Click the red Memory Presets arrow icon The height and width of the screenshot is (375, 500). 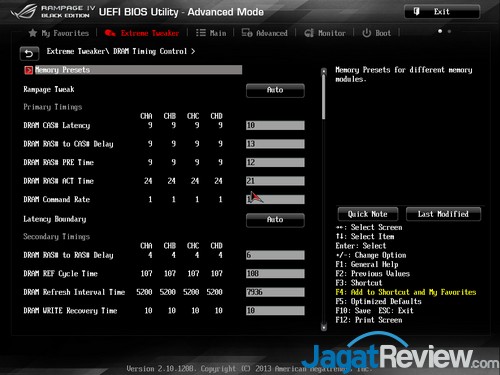pos(29,70)
